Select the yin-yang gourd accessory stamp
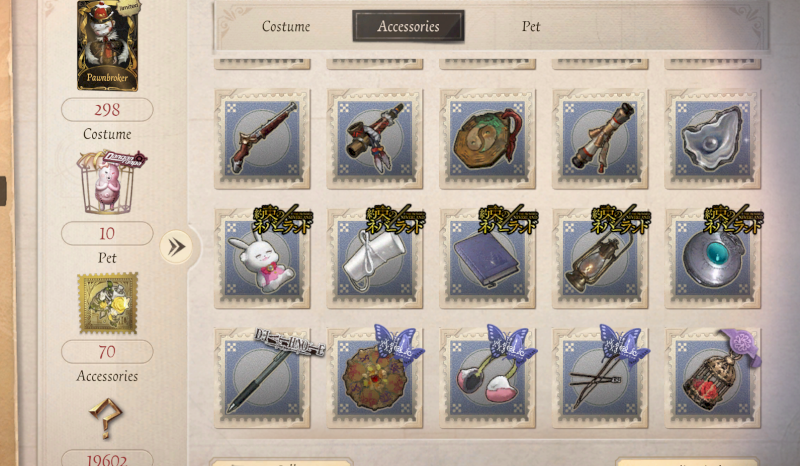The image size is (800, 466). [487, 139]
